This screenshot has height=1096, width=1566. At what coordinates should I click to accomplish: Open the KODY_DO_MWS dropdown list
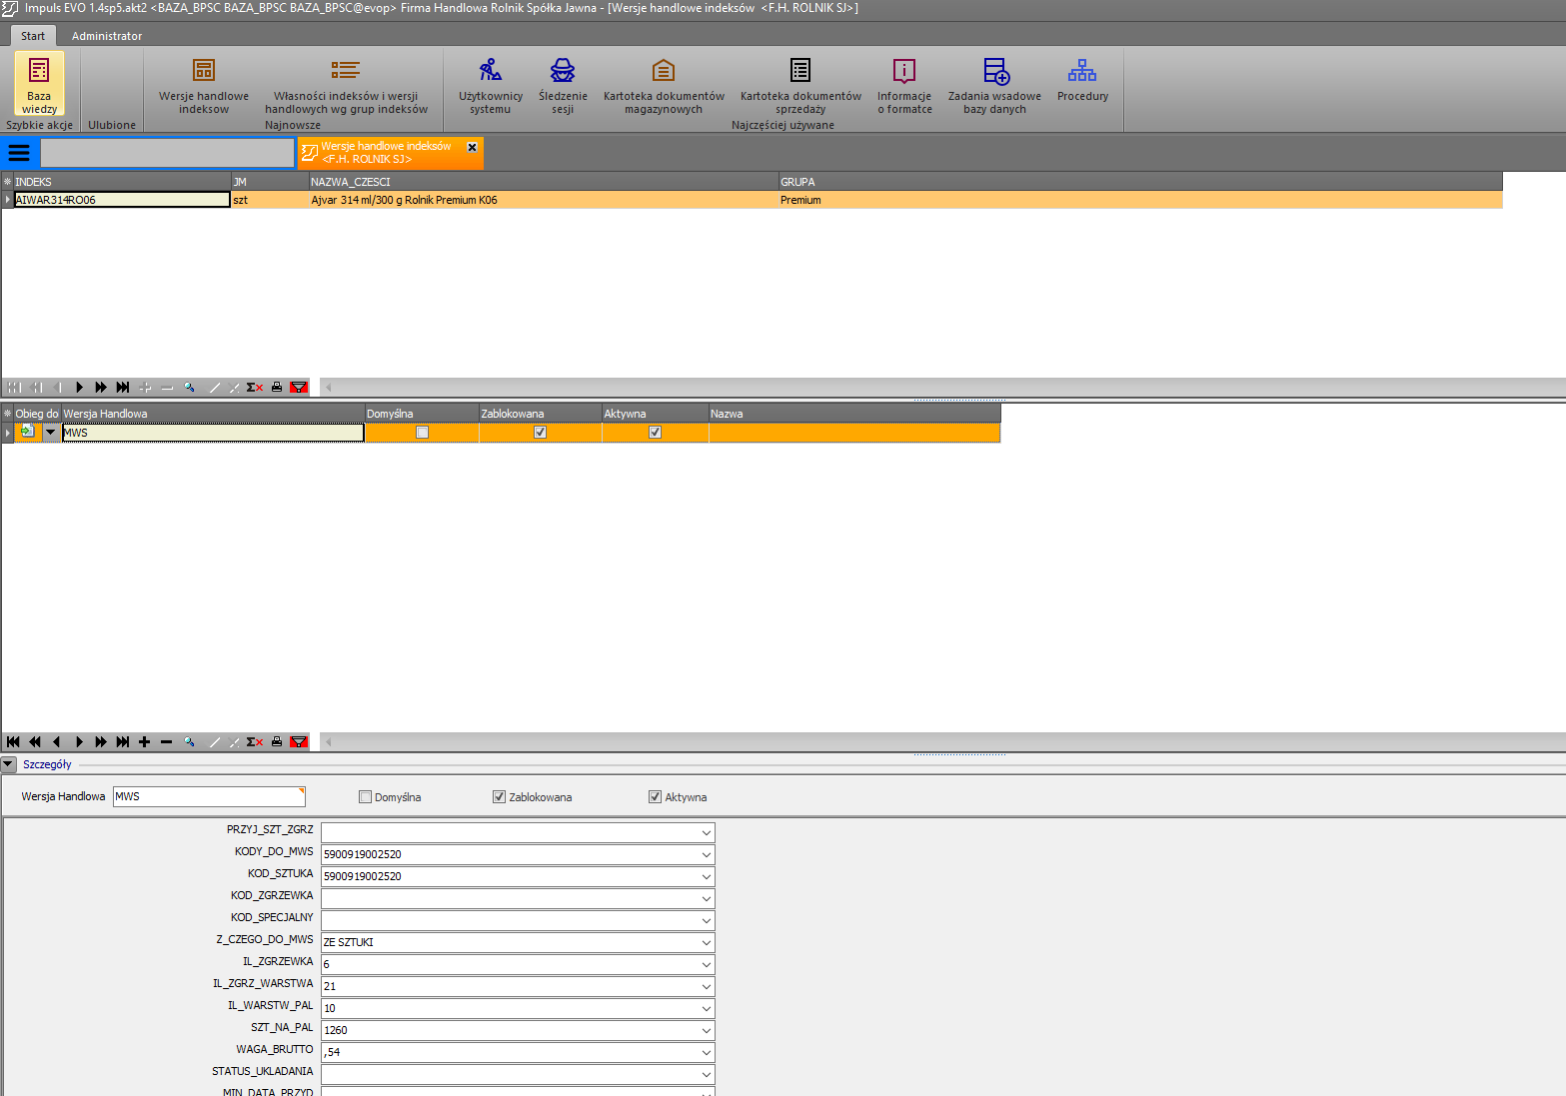706,854
